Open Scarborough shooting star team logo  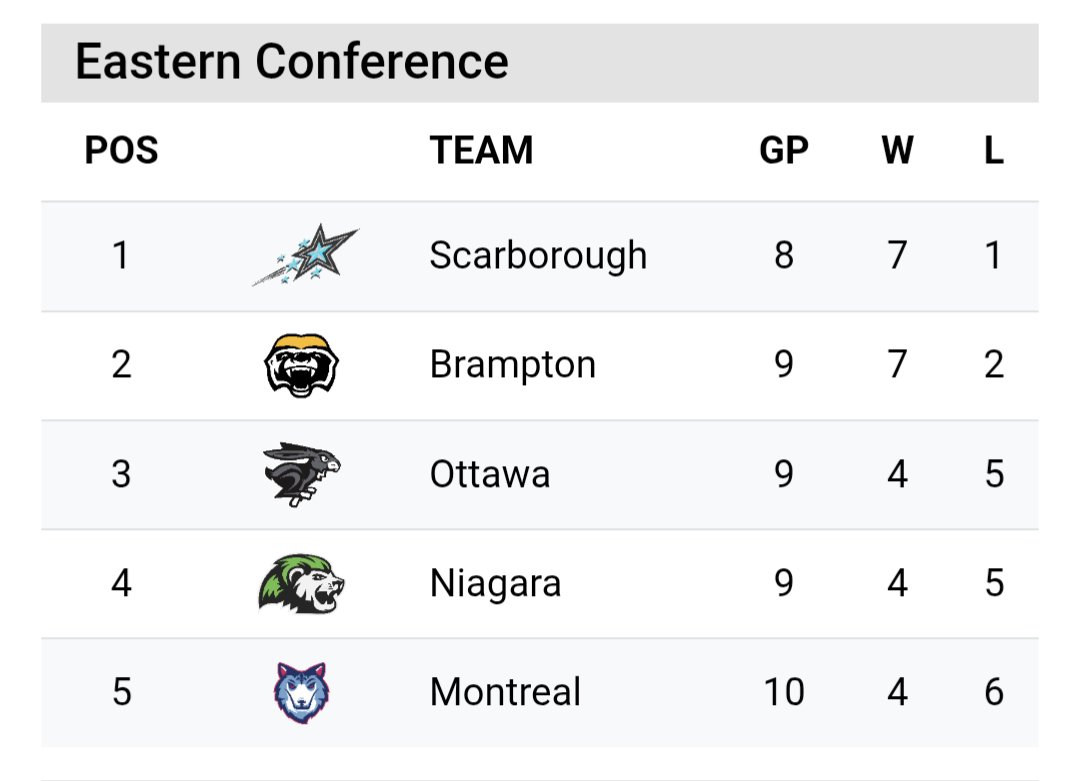305,255
